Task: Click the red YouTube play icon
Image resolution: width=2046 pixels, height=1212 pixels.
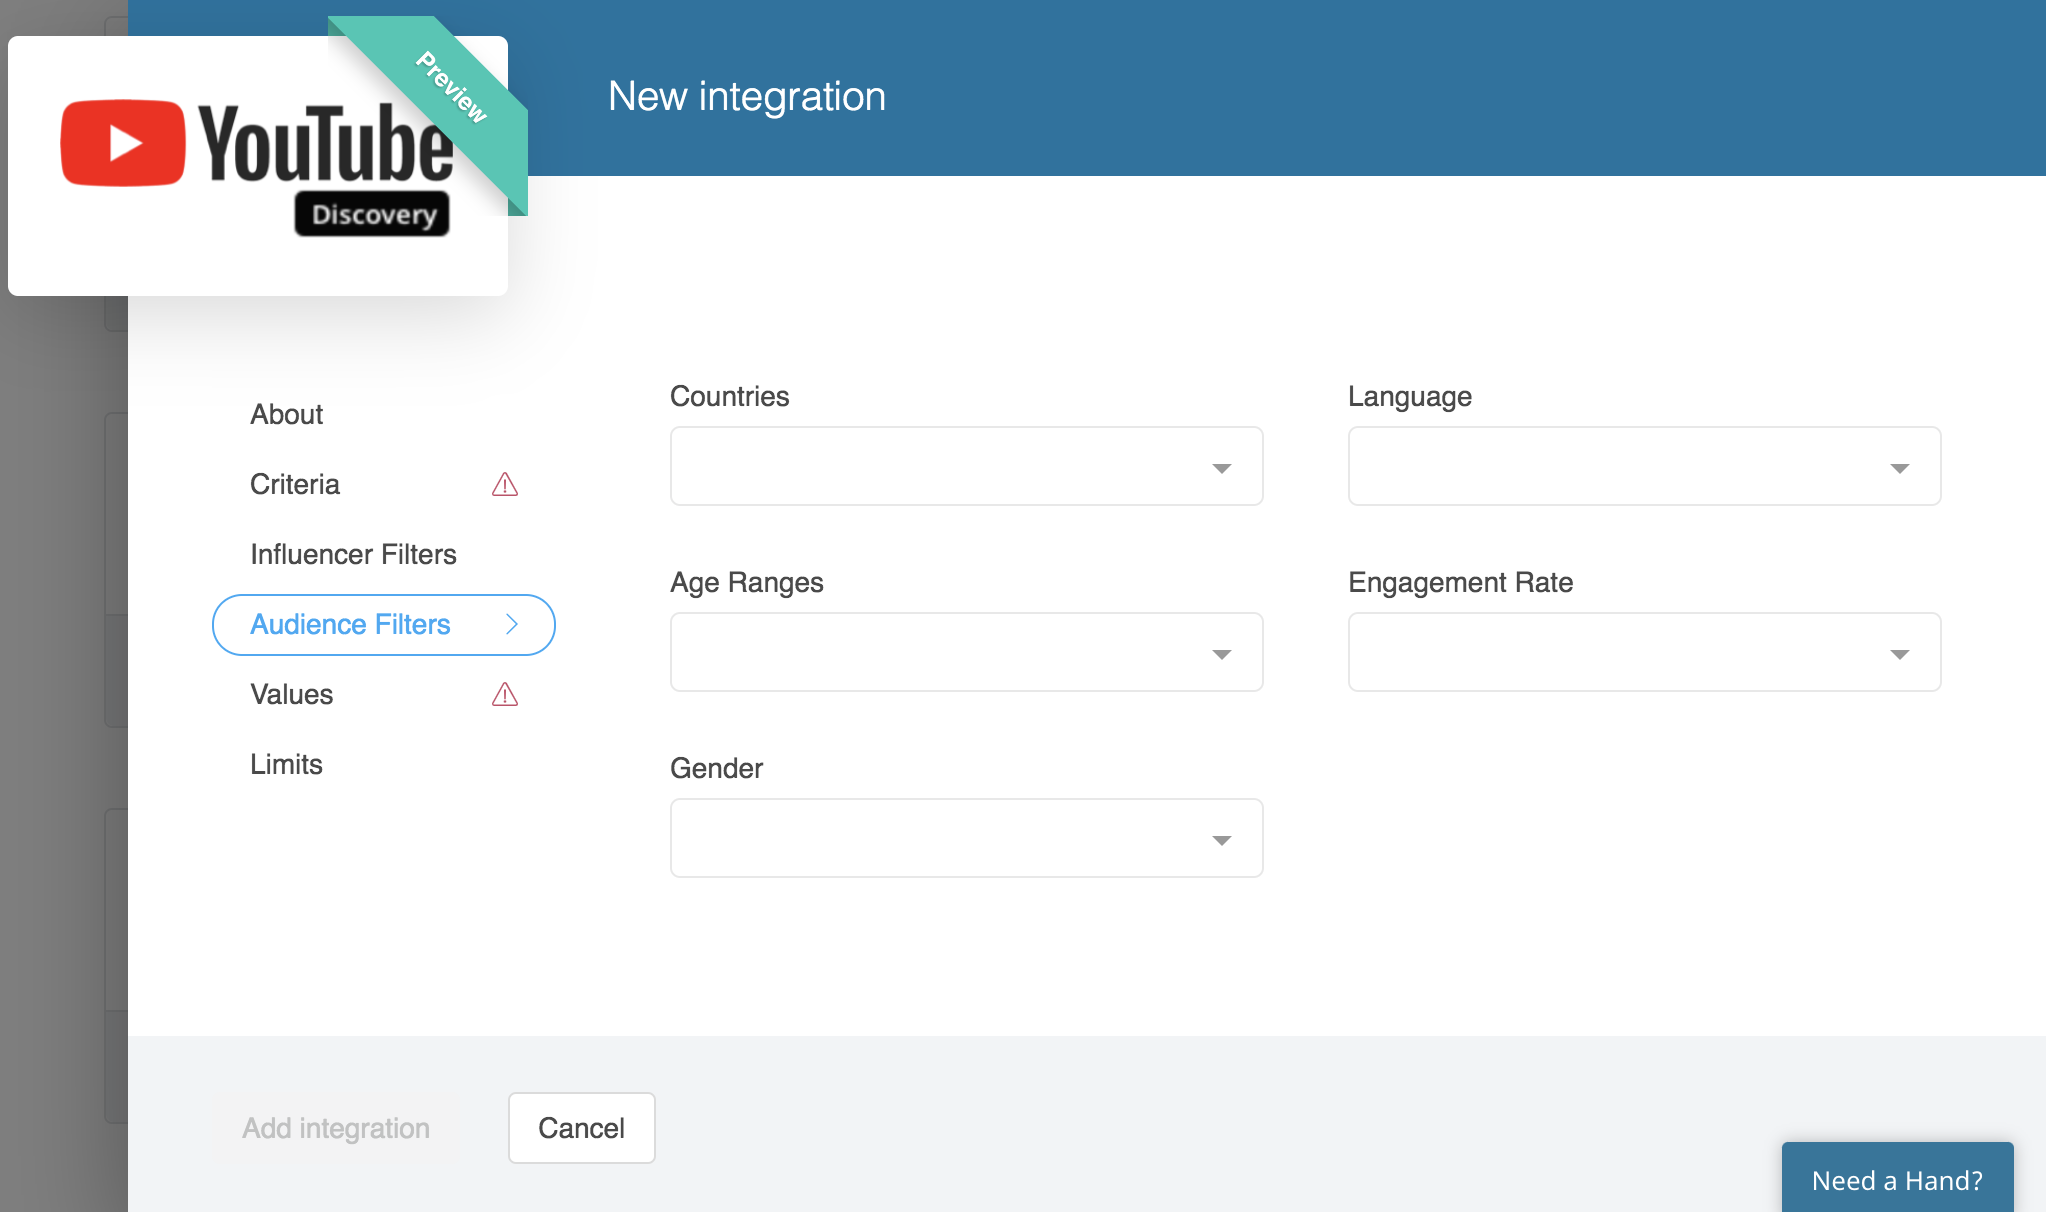Action: [x=123, y=143]
